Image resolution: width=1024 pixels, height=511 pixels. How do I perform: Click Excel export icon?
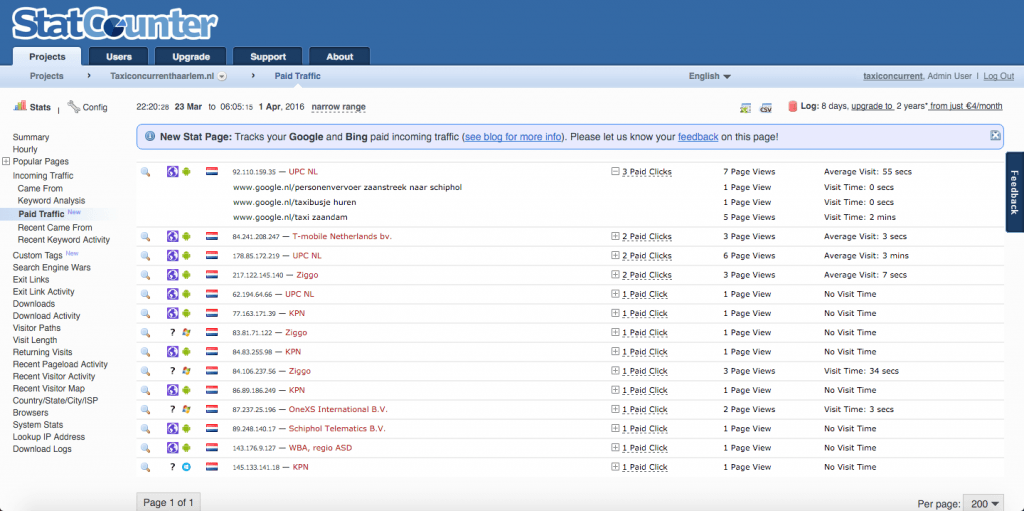[x=745, y=107]
